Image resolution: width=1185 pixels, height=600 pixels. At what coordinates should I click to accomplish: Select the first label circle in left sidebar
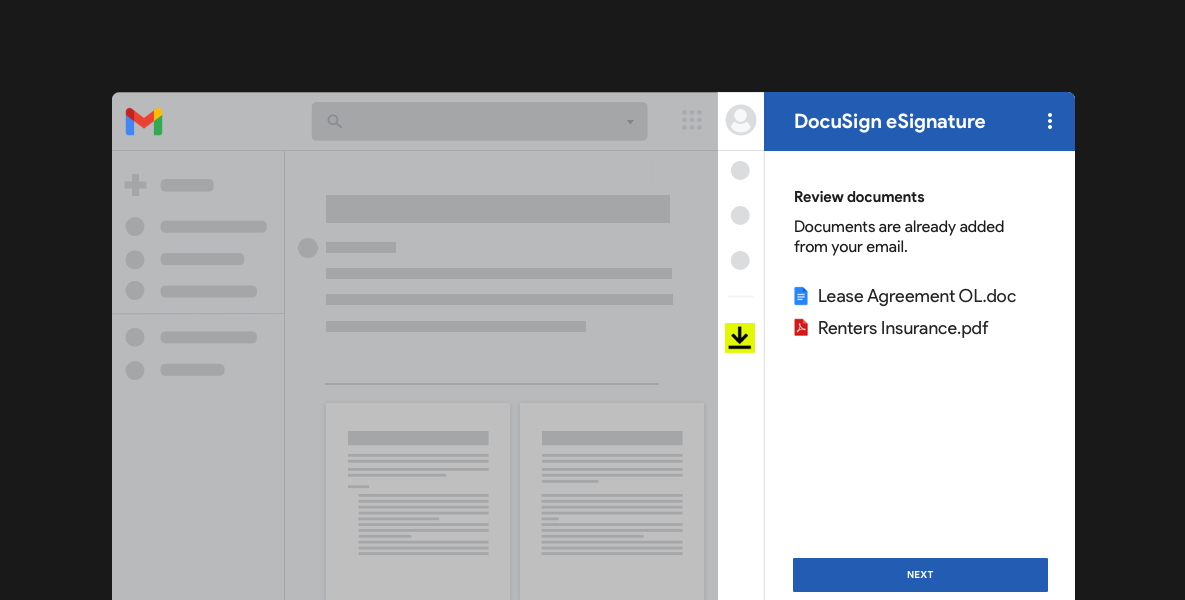(134, 227)
